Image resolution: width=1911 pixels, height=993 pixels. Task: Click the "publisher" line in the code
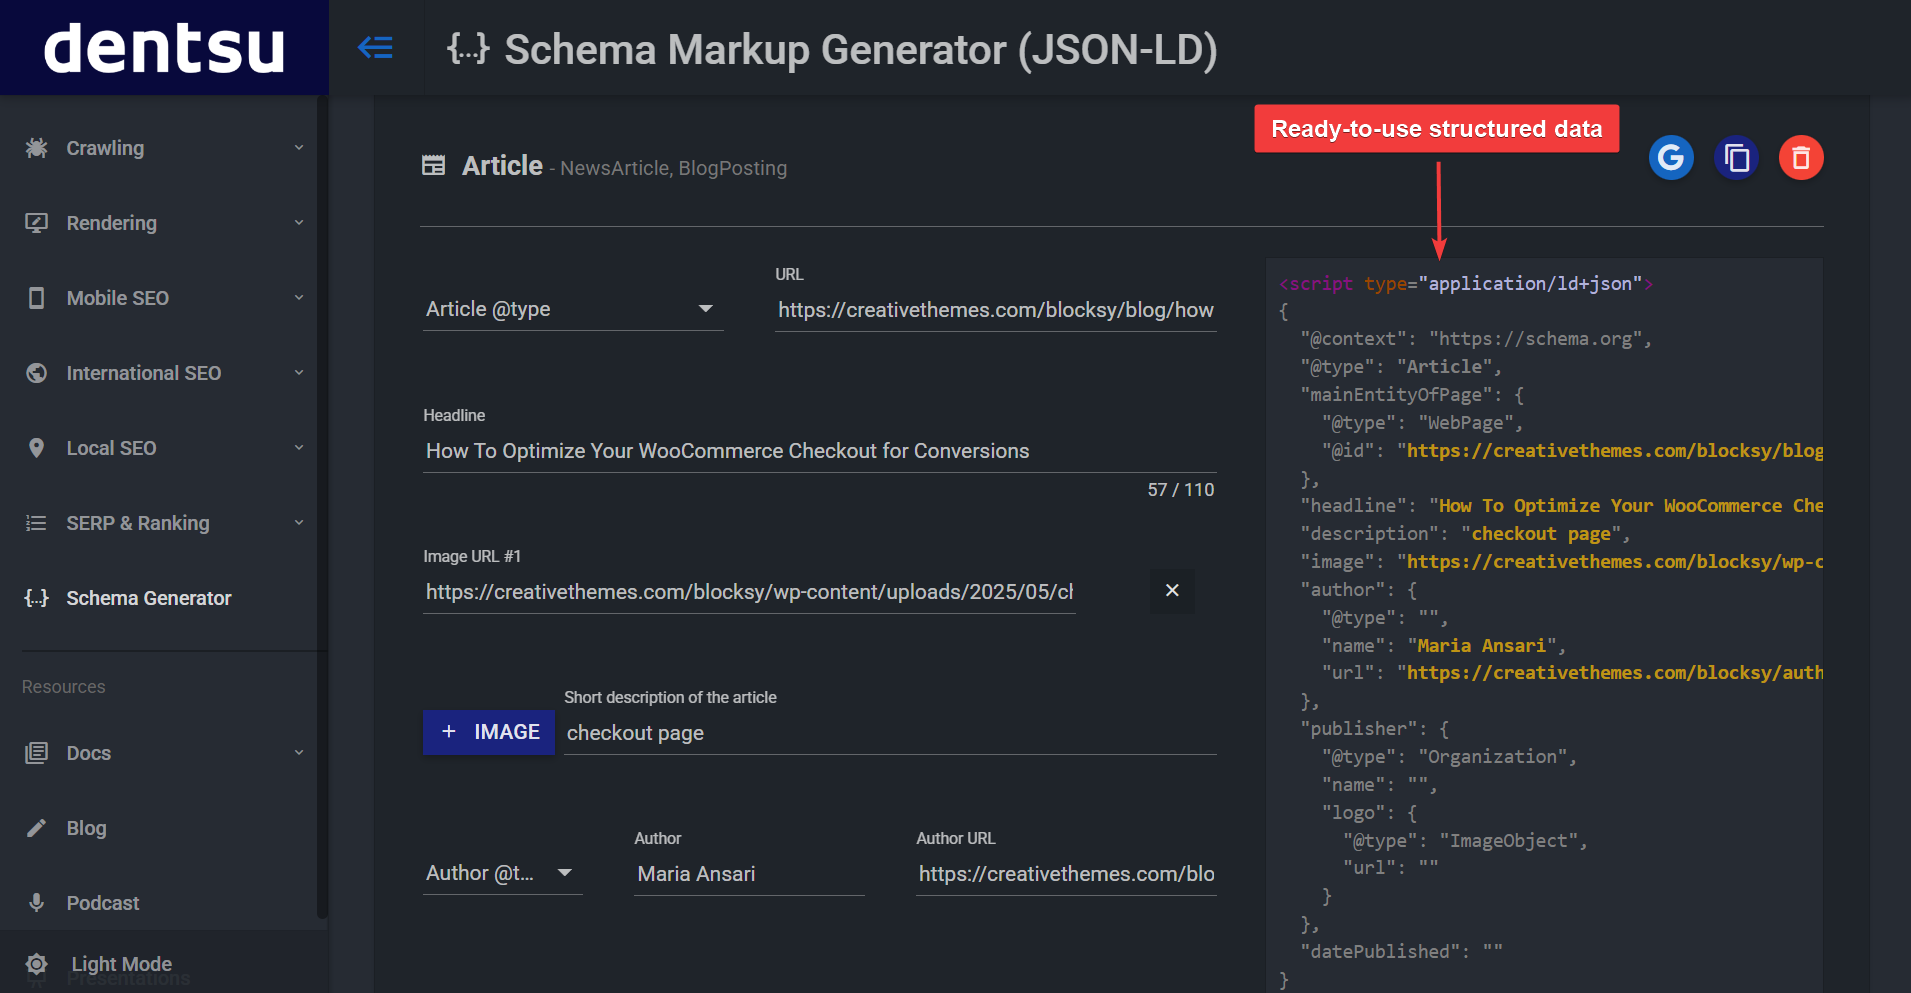tap(1375, 729)
